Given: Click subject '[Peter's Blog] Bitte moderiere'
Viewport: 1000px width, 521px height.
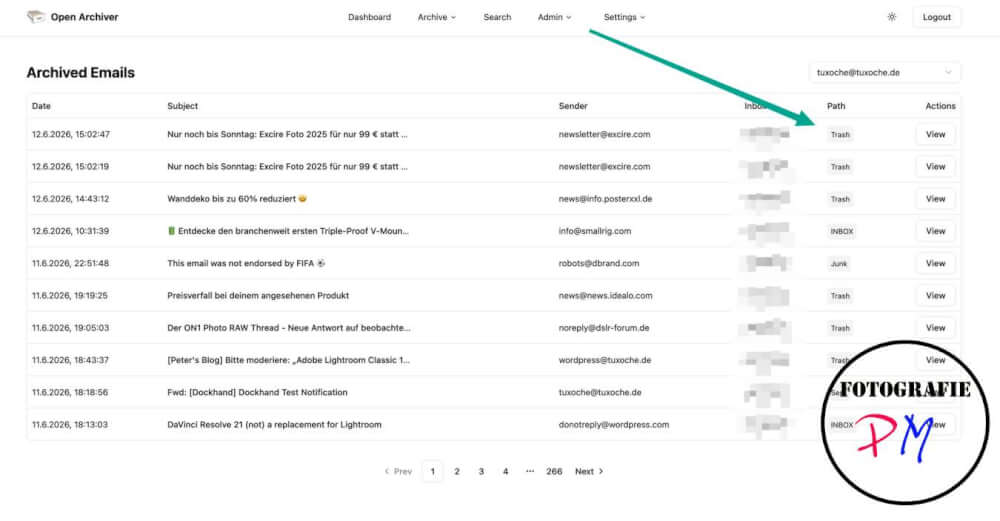Looking at the screenshot, I should point(288,360).
